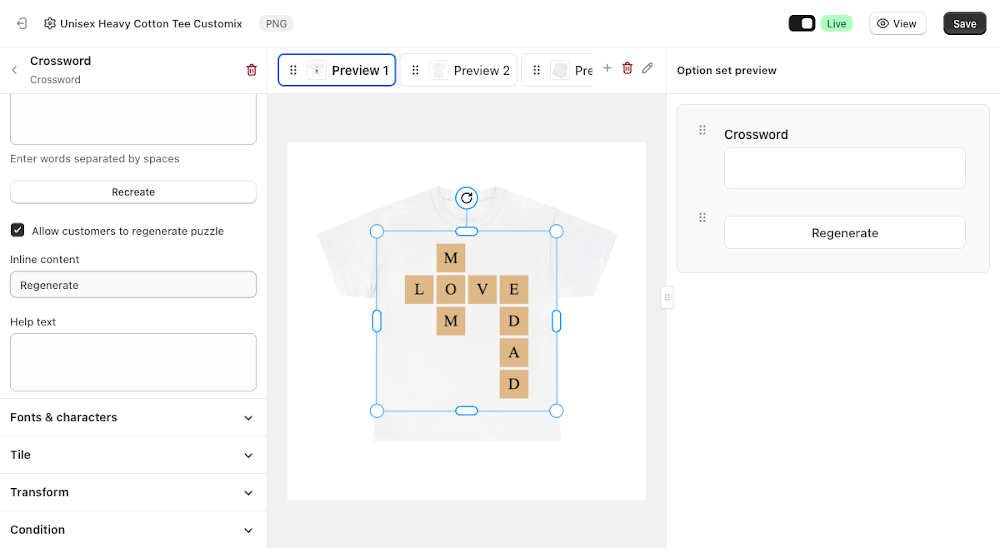Click the Live status badge
Screen dimensions: 1000x548
point(836,24)
